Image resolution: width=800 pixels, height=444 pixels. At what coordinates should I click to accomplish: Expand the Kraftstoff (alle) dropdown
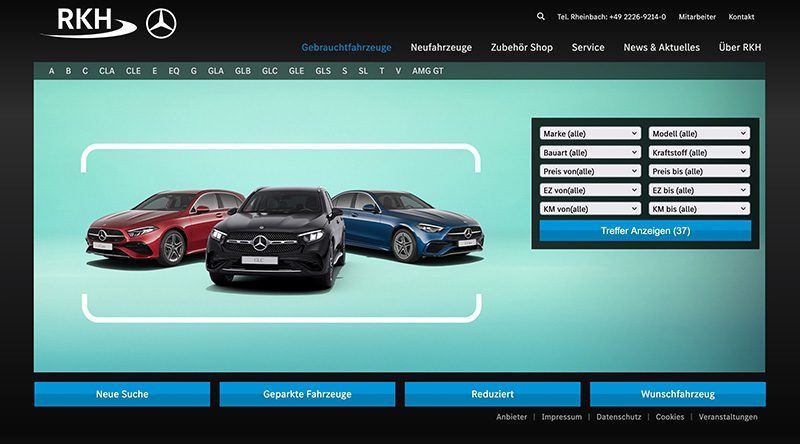[699, 152]
